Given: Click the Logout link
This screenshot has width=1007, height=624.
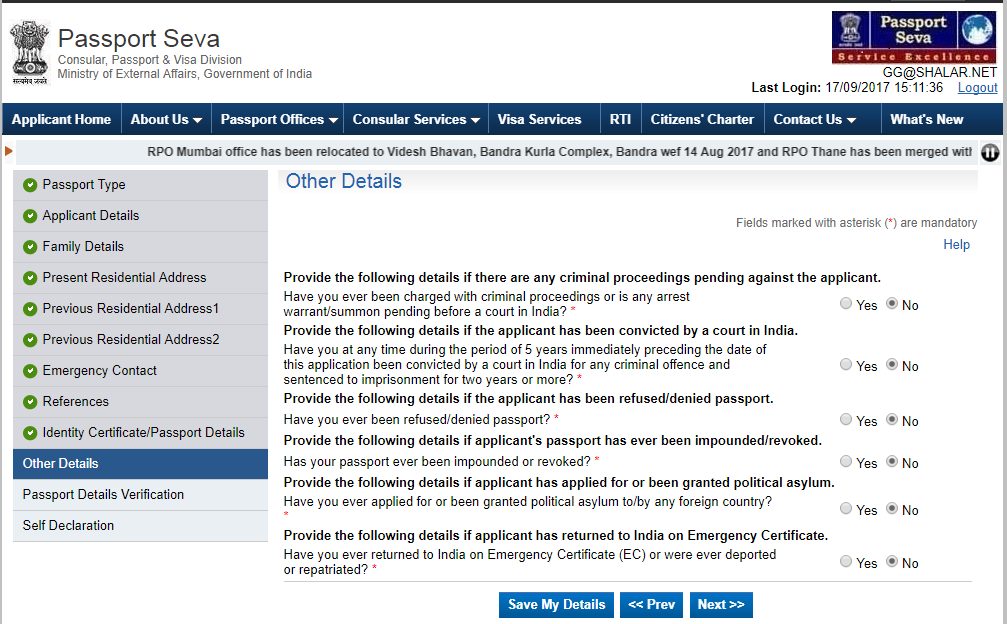Looking at the screenshot, I should (977, 87).
